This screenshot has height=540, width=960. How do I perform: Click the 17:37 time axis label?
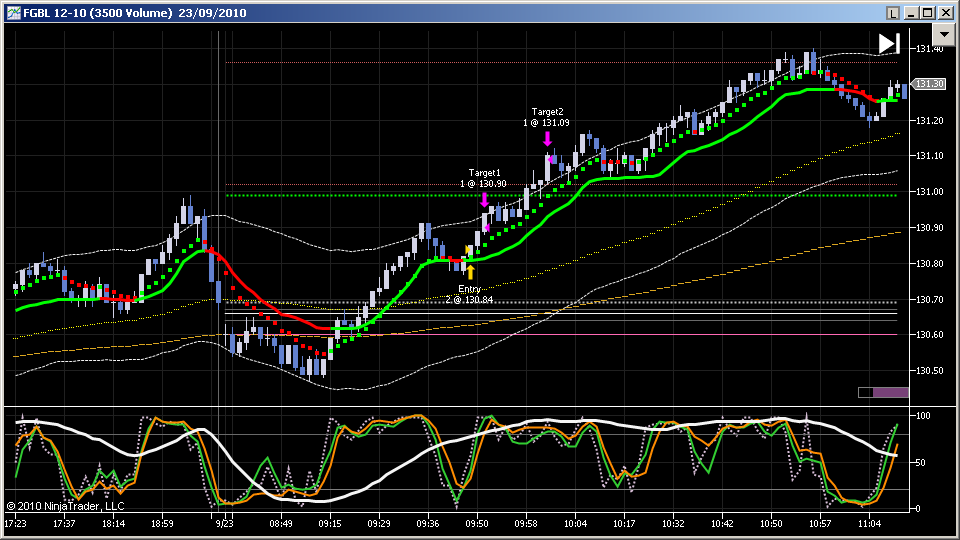64,523
